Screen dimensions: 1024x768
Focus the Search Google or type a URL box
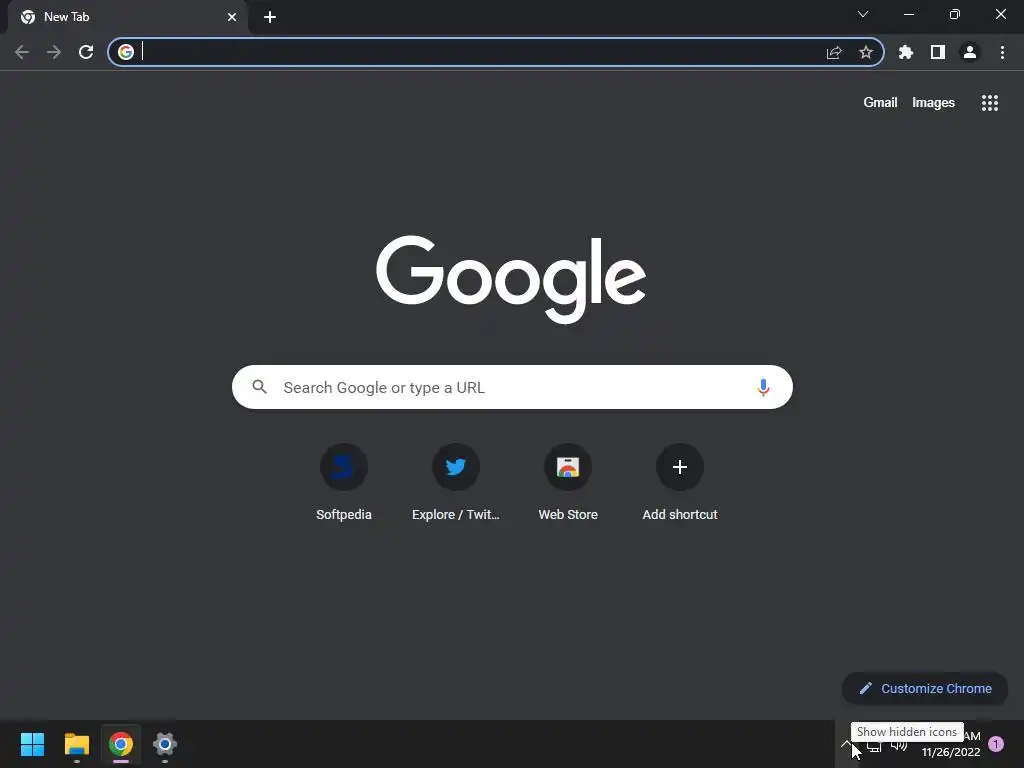click(x=512, y=387)
